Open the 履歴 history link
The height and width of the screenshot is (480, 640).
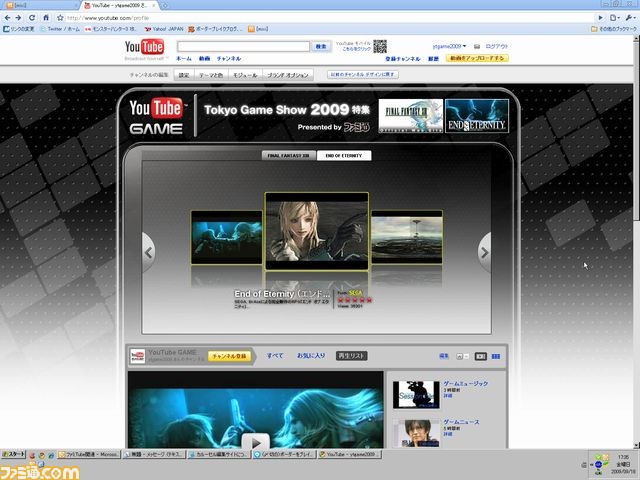[433, 59]
